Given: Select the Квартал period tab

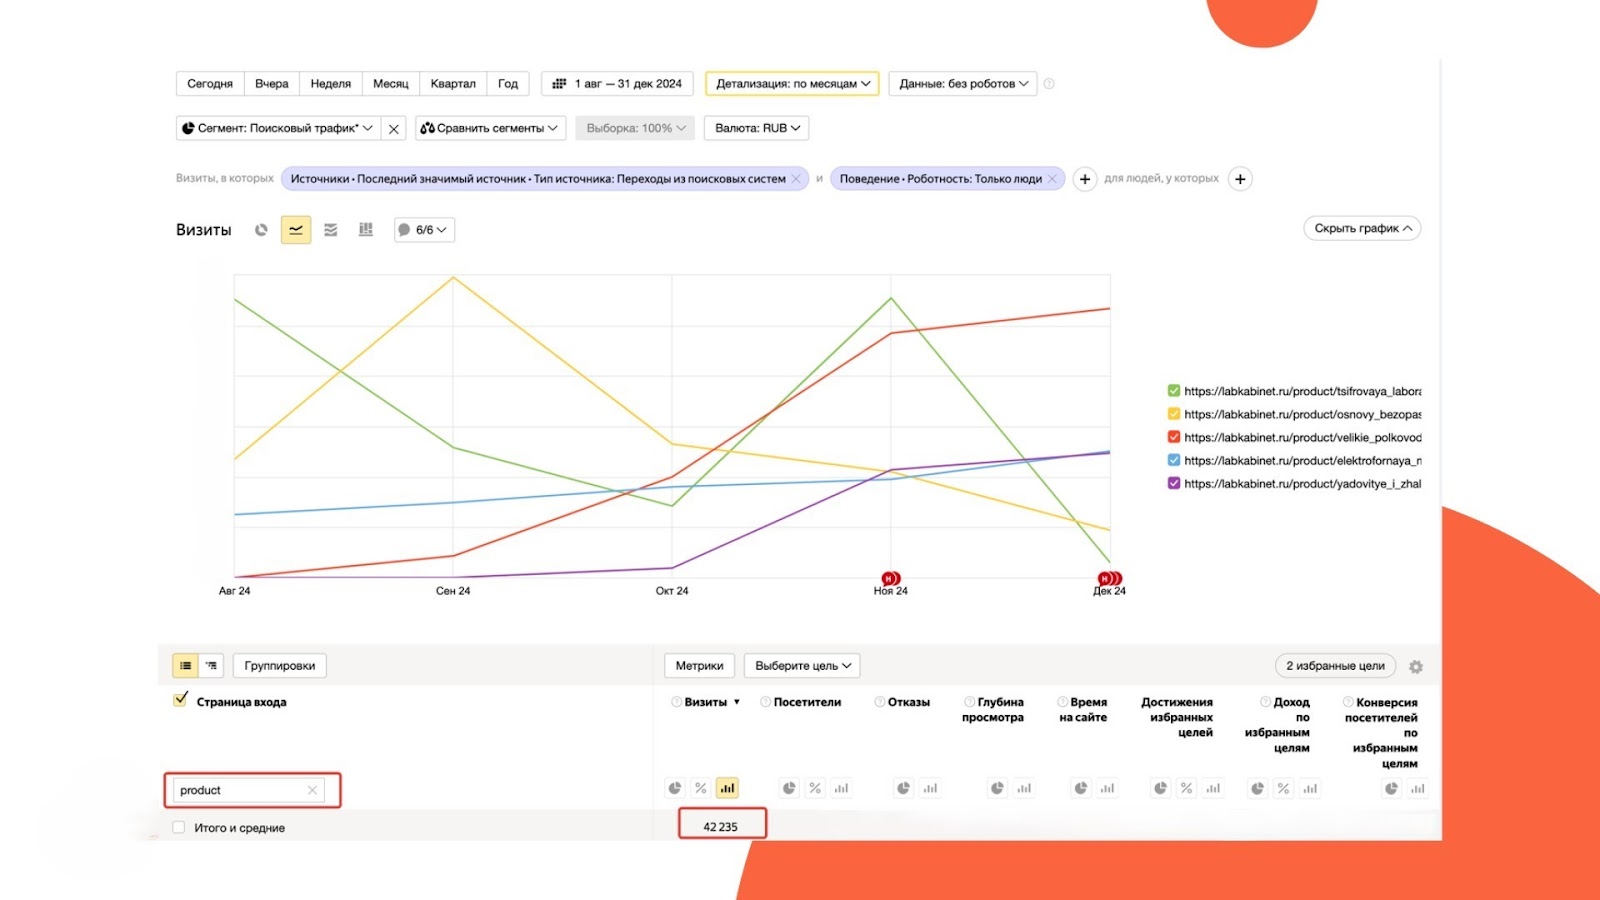Looking at the screenshot, I should tap(453, 84).
